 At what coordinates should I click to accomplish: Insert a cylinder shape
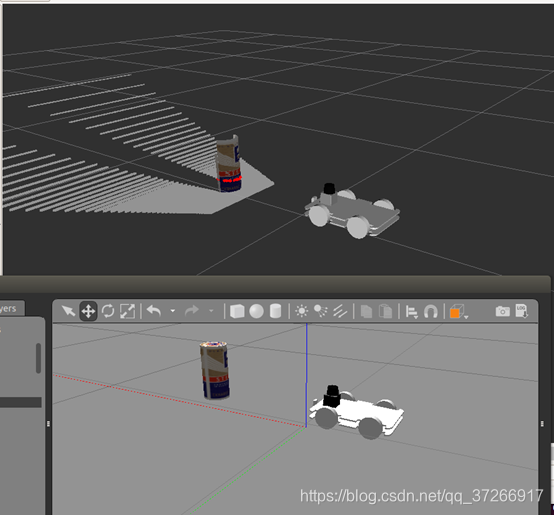[x=276, y=311]
